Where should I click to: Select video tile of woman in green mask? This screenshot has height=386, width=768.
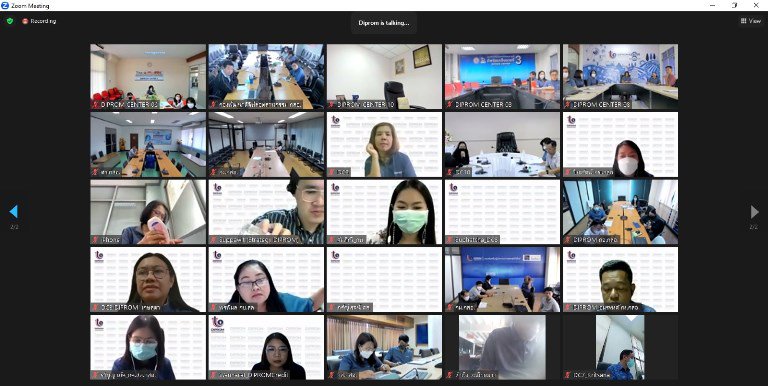pos(384,212)
